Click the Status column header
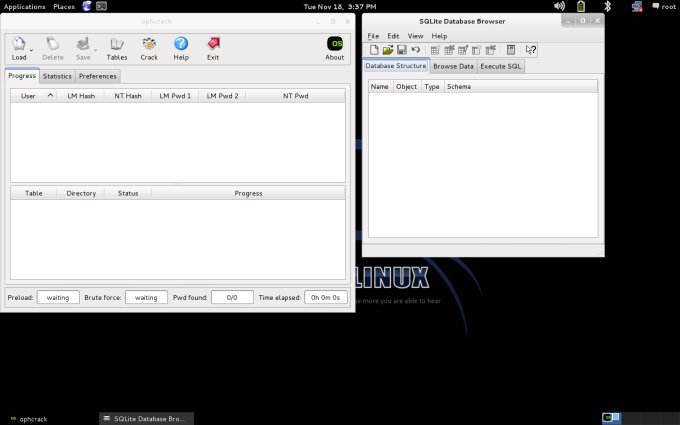The width and height of the screenshot is (680, 425). pos(128,193)
